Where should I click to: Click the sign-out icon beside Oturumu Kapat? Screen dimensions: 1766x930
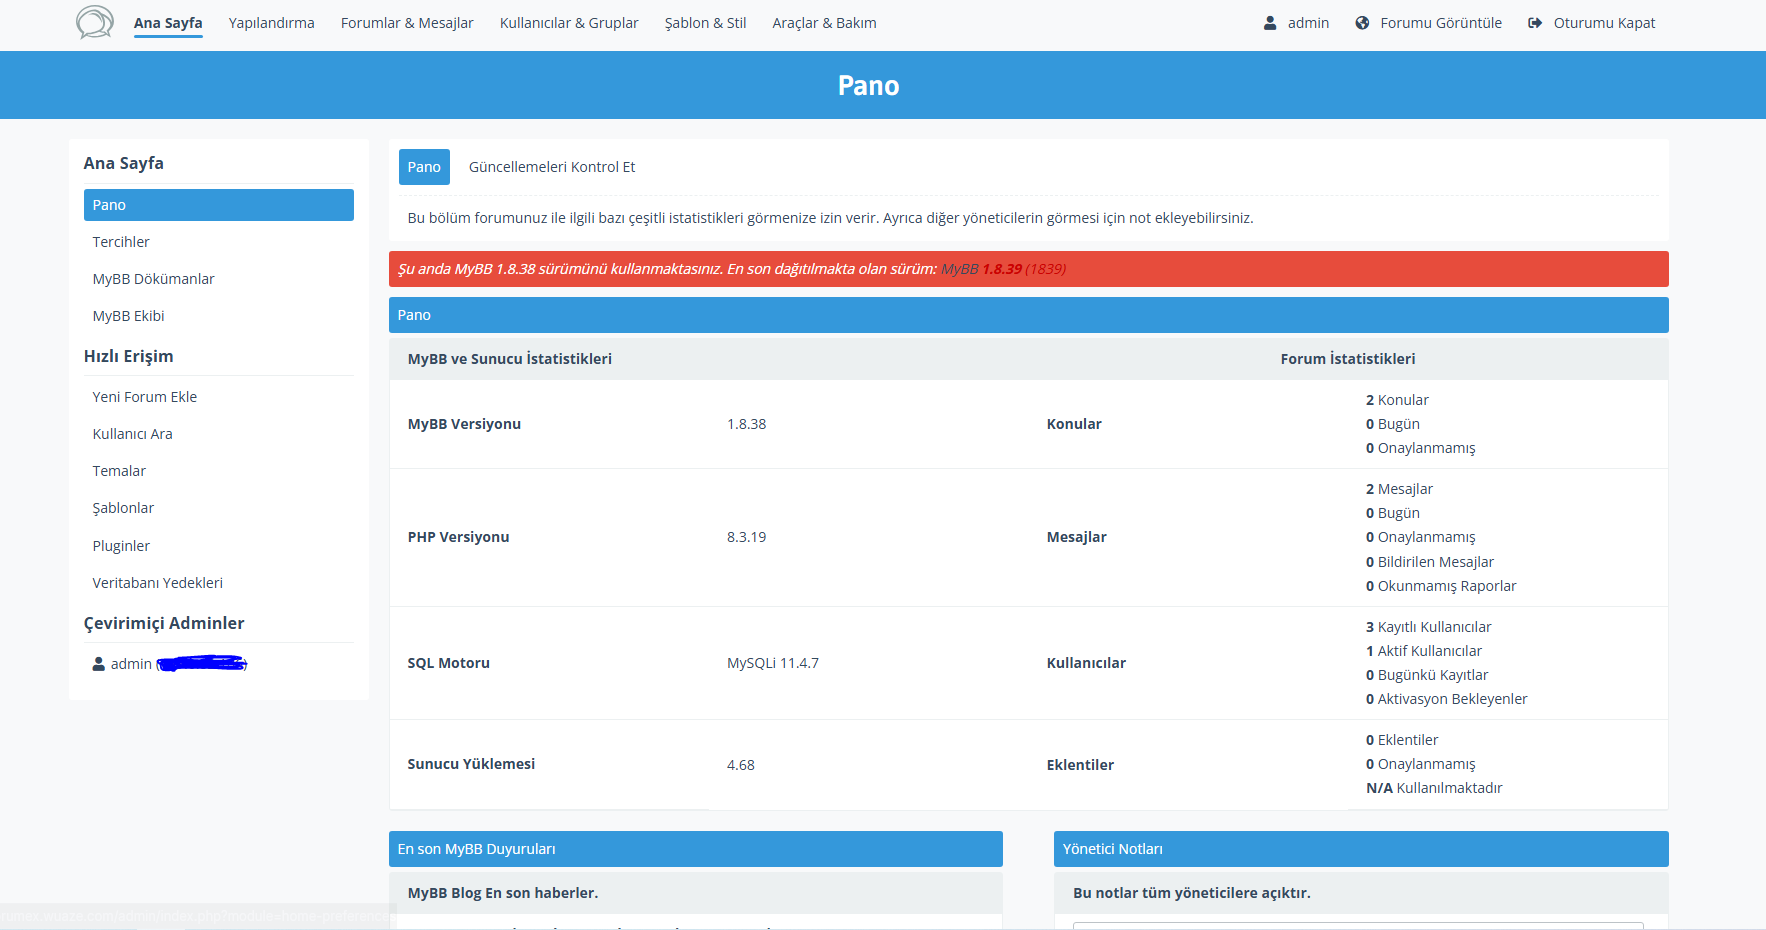click(1535, 23)
